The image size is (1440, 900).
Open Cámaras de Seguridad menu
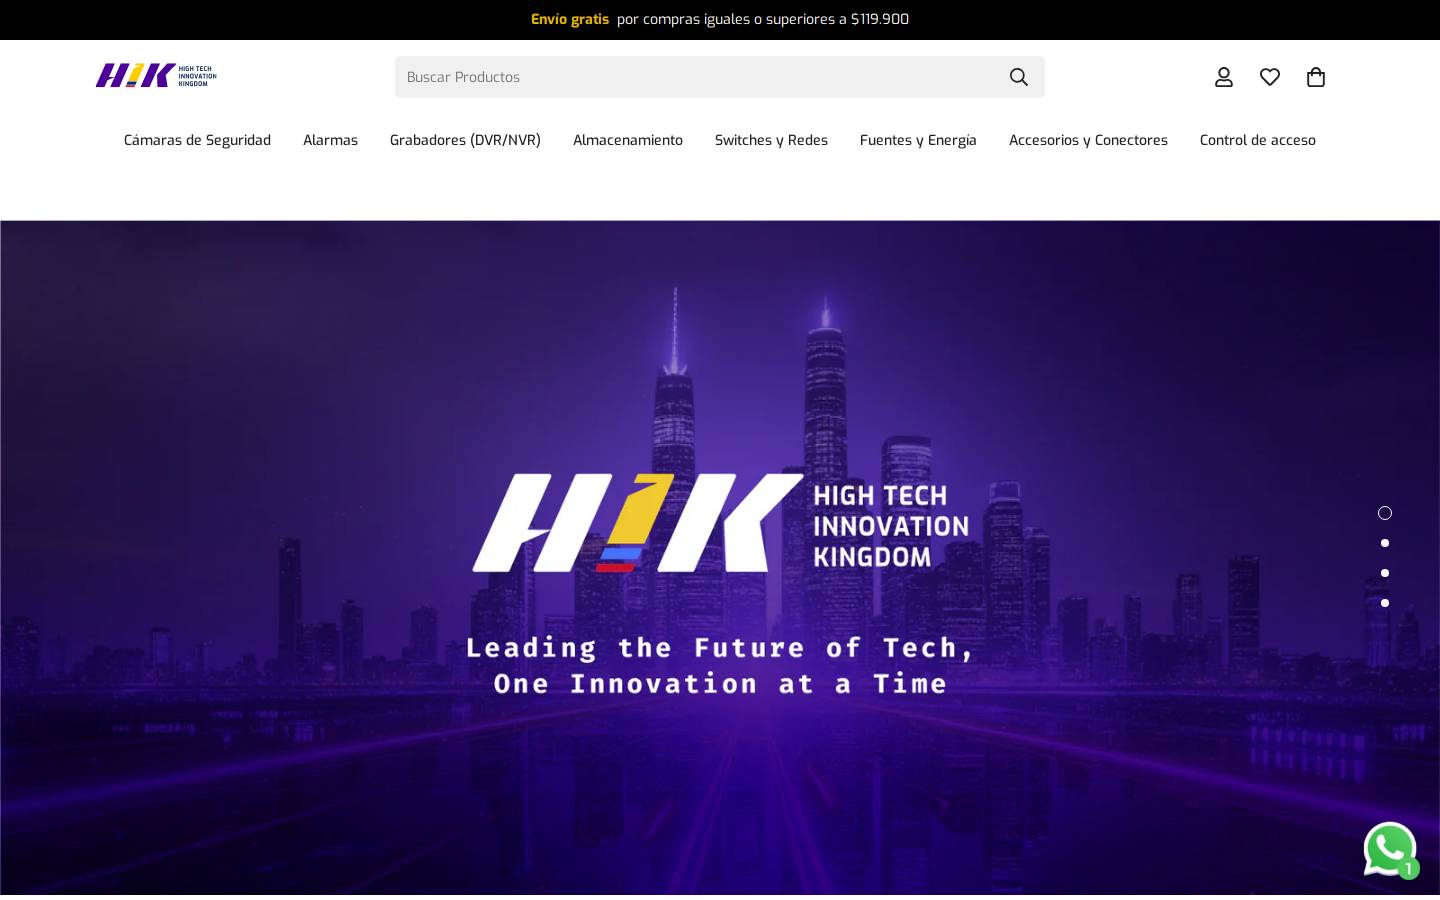pos(197,140)
